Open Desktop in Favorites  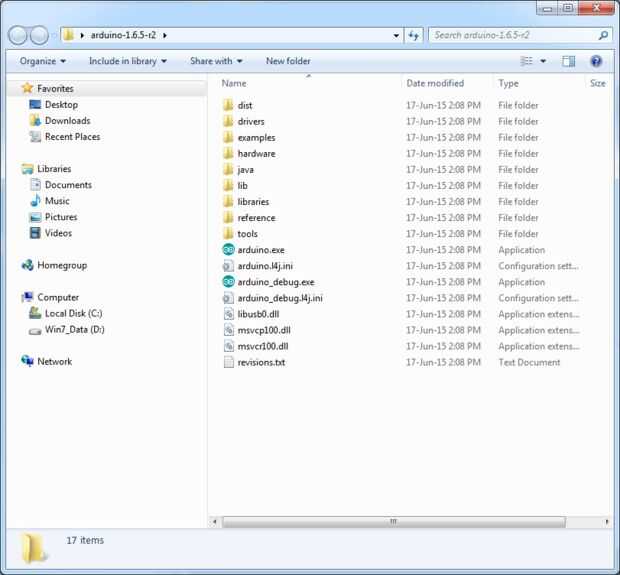point(61,104)
